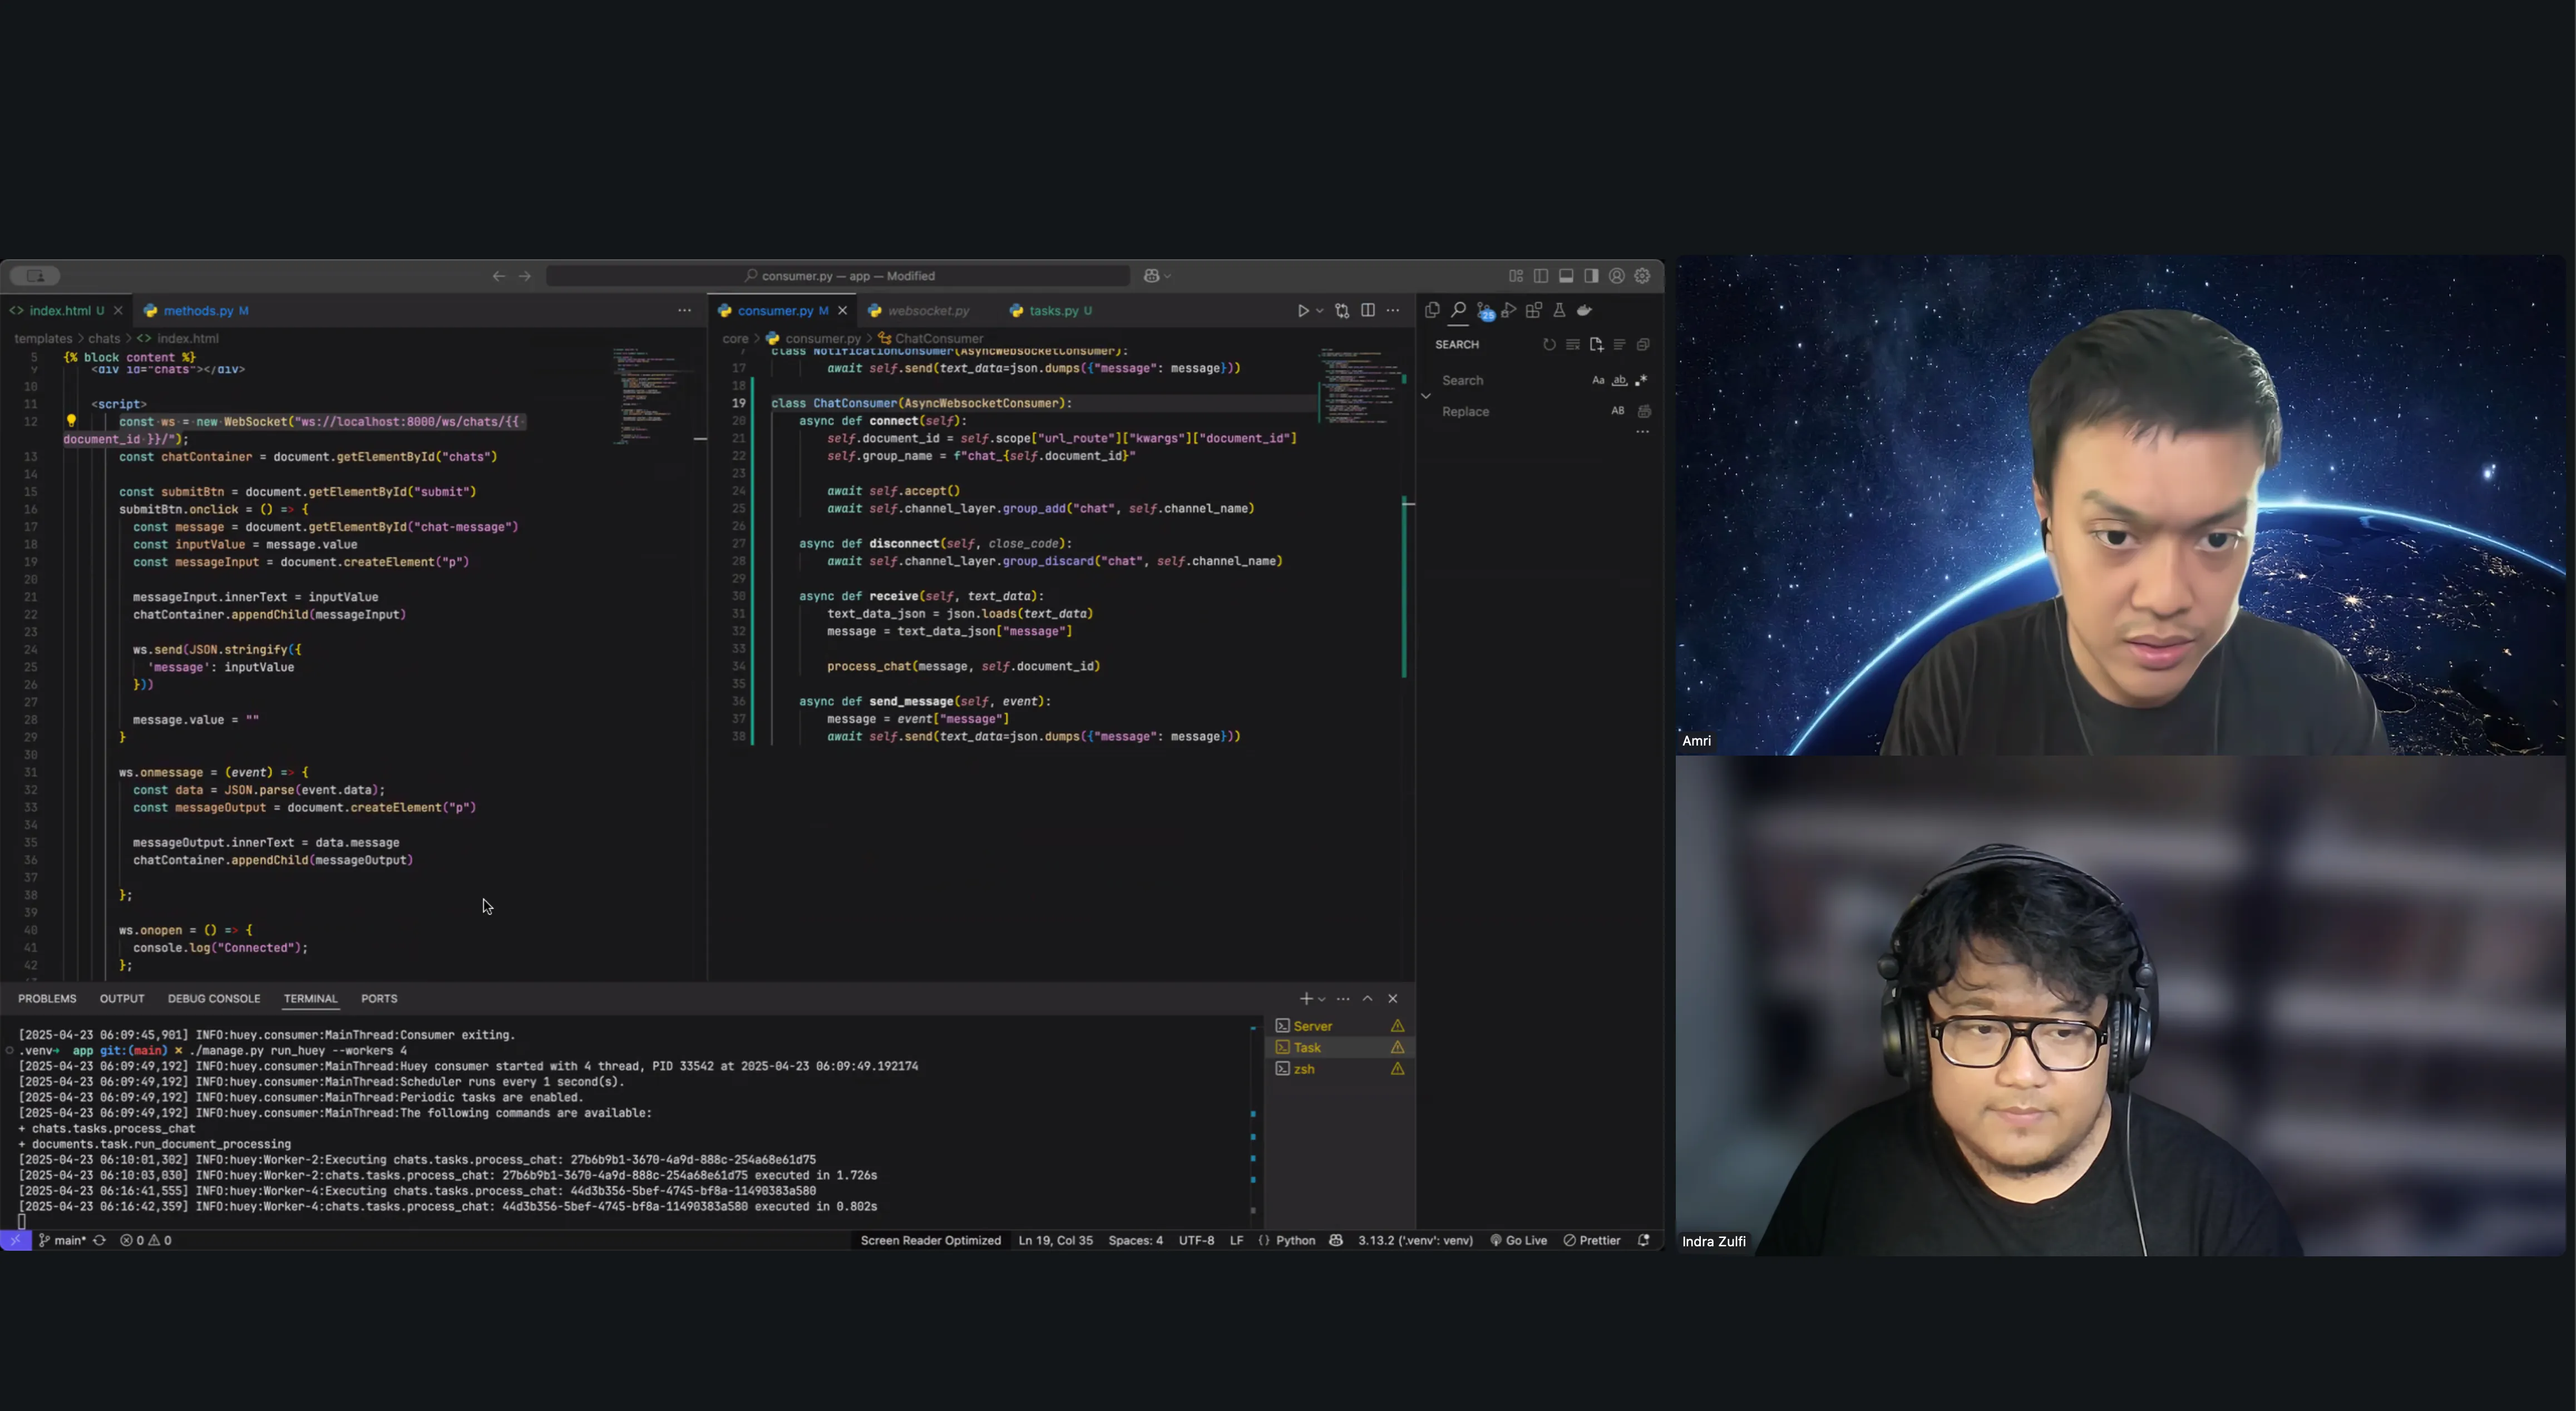Toggle search details with the ellipsis
This screenshot has width=2576, height=1411.
[x=1642, y=432]
